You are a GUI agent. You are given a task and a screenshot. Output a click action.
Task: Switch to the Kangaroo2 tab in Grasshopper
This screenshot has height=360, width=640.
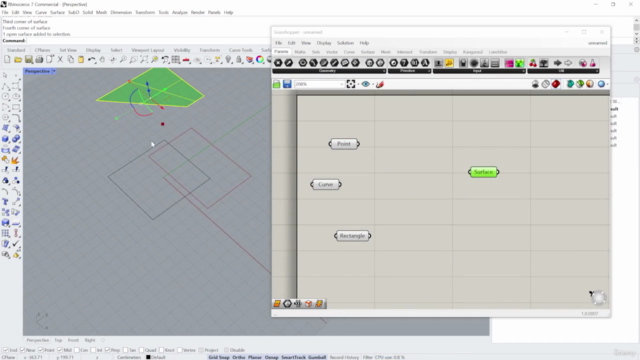[473, 52]
